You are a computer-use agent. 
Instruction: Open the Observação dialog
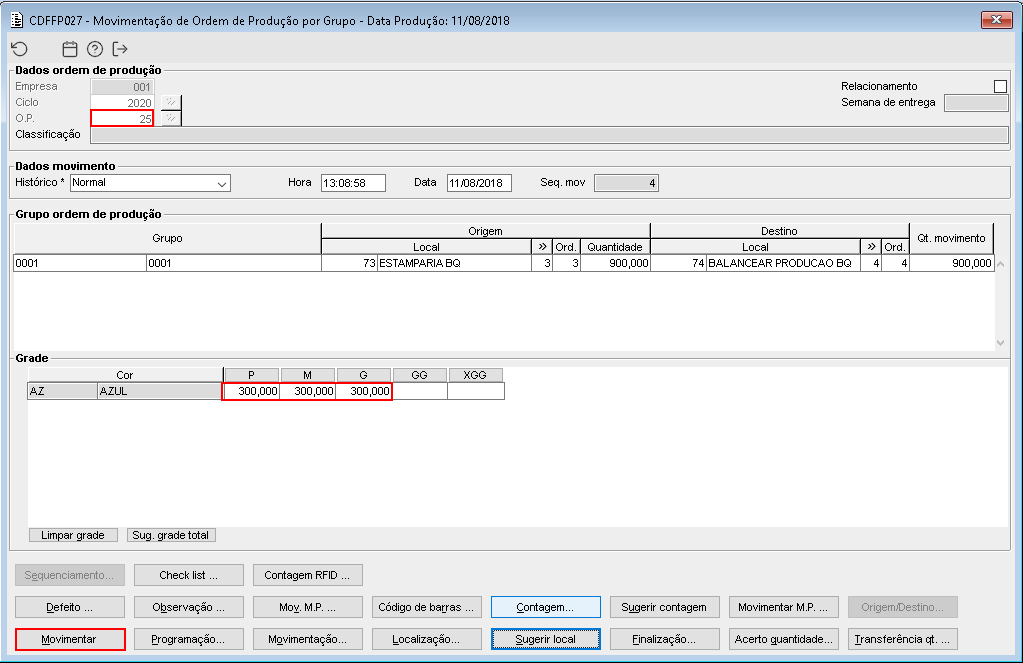[189, 607]
